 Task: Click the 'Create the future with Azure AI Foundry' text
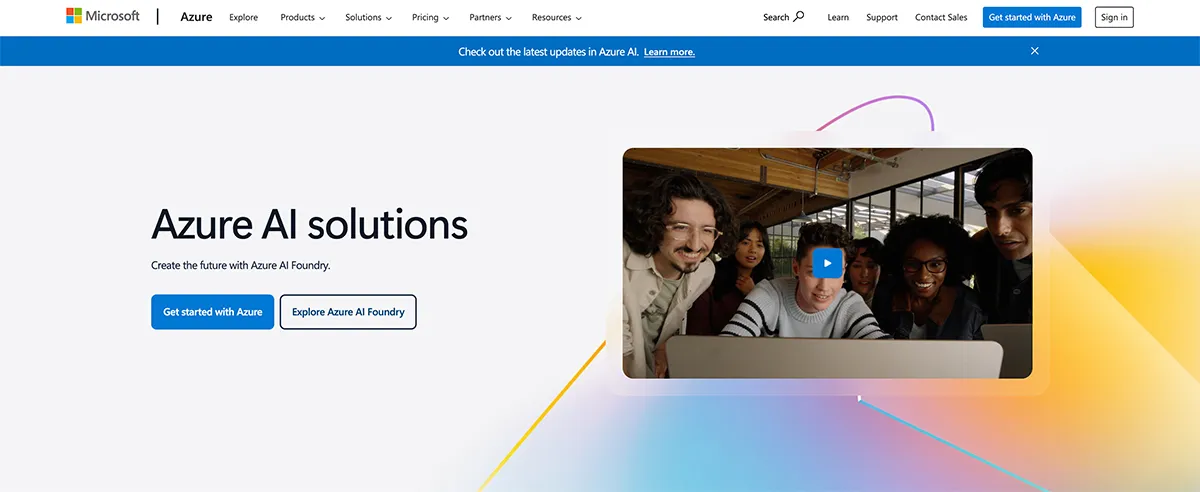point(240,266)
